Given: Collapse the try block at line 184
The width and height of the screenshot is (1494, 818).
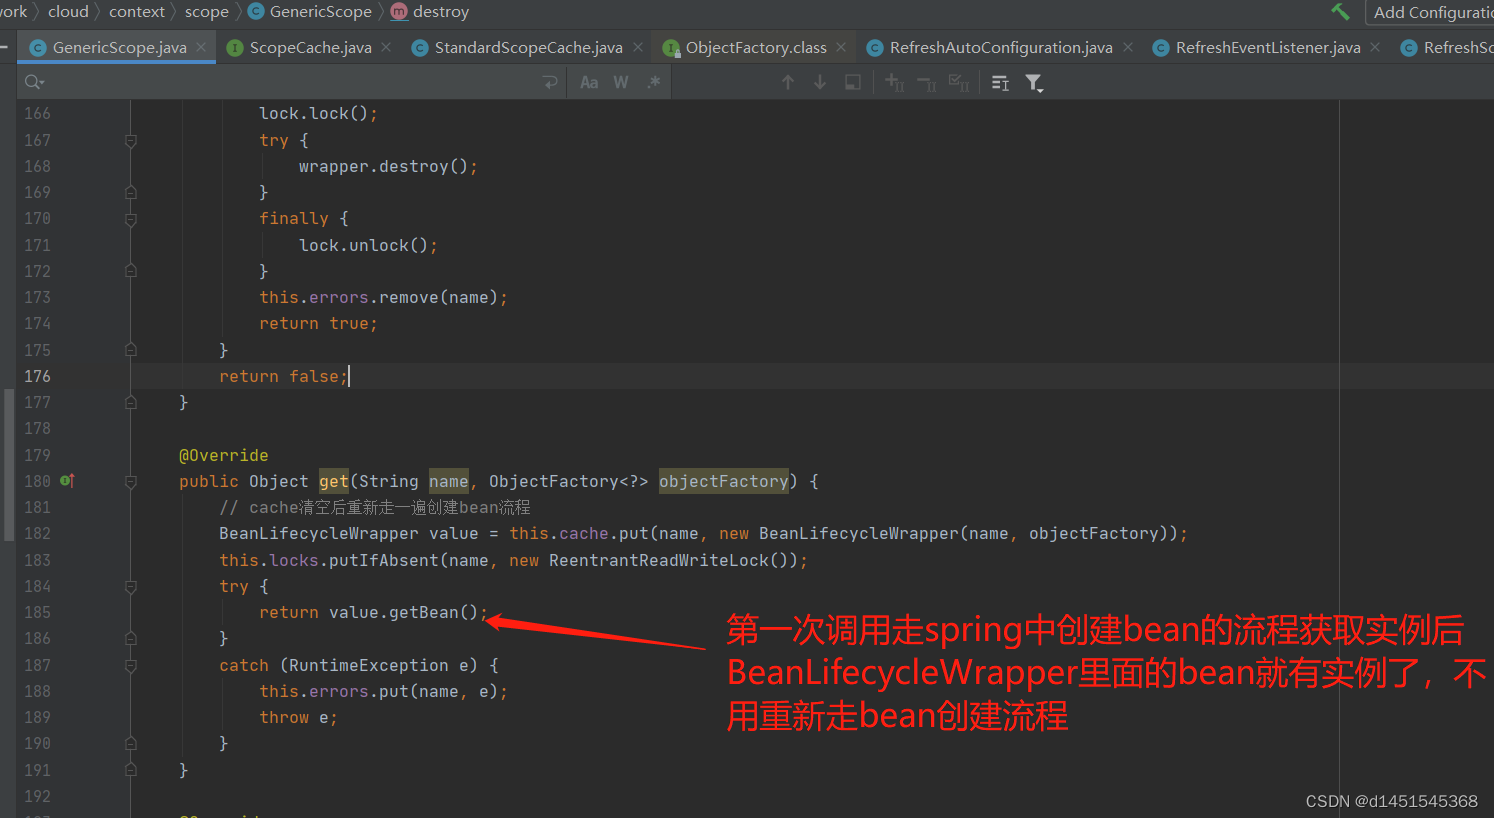Looking at the screenshot, I should point(131,587).
